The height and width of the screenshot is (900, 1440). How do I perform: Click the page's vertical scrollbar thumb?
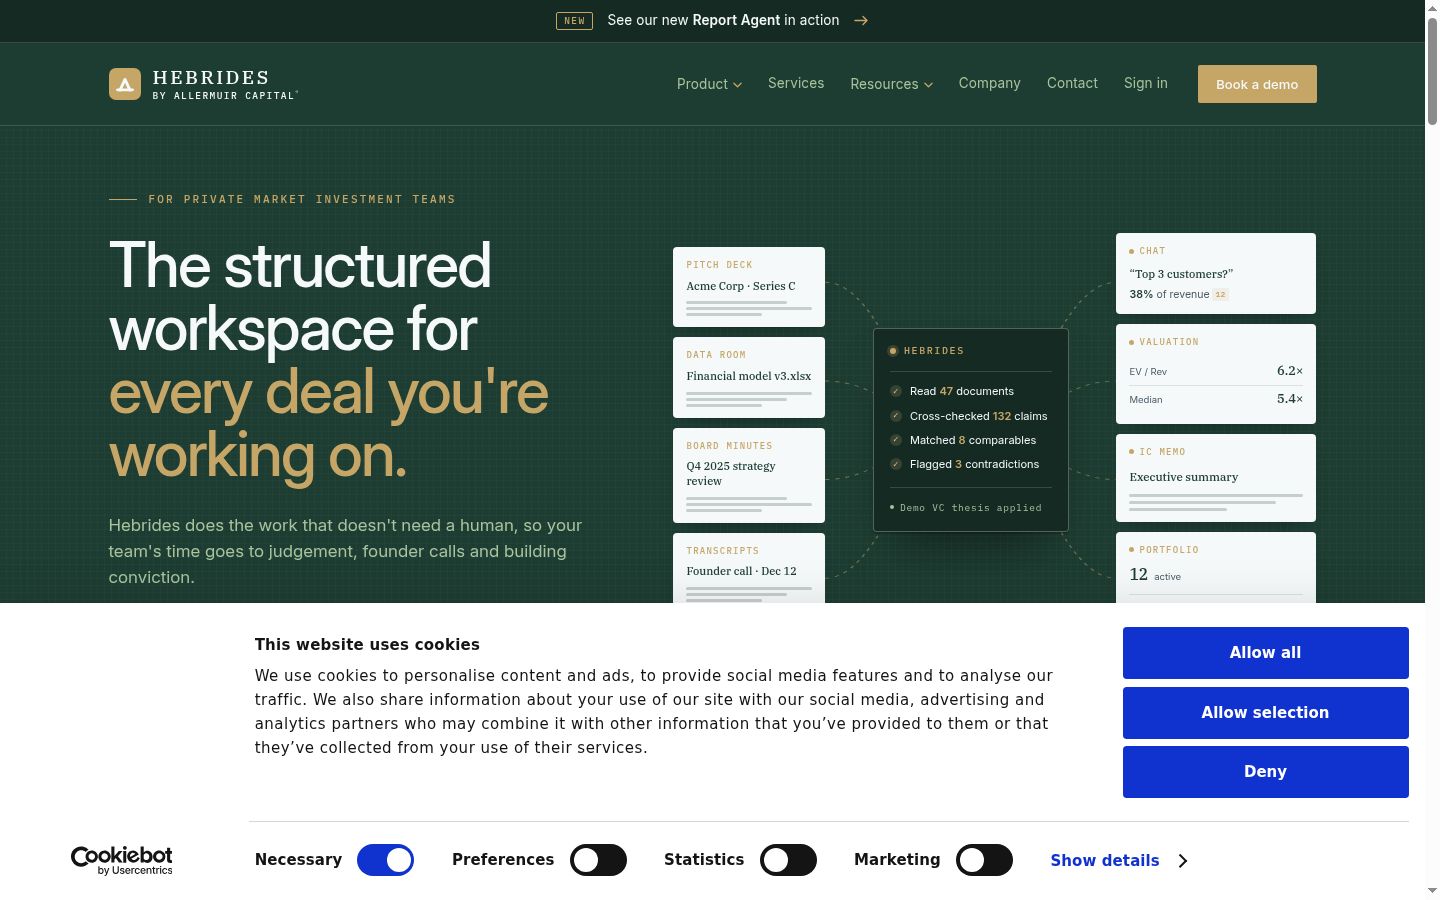click(x=1432, y=70)
